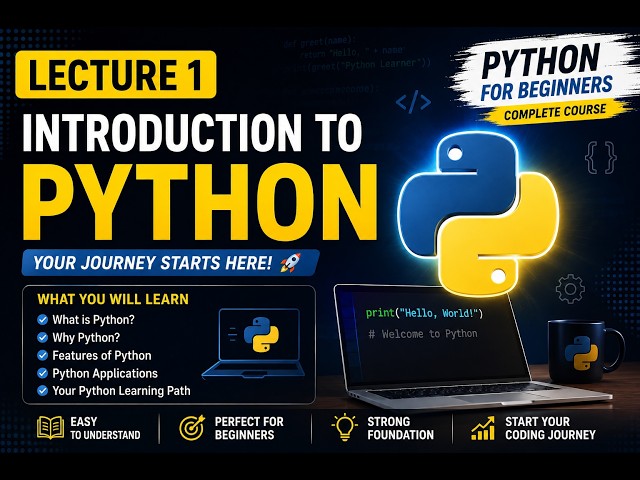This screenshot has height=480, width=640.
Task: Click the rocket emoji on the blue banner
Action: pyautogui.click(x=291, y=262)
